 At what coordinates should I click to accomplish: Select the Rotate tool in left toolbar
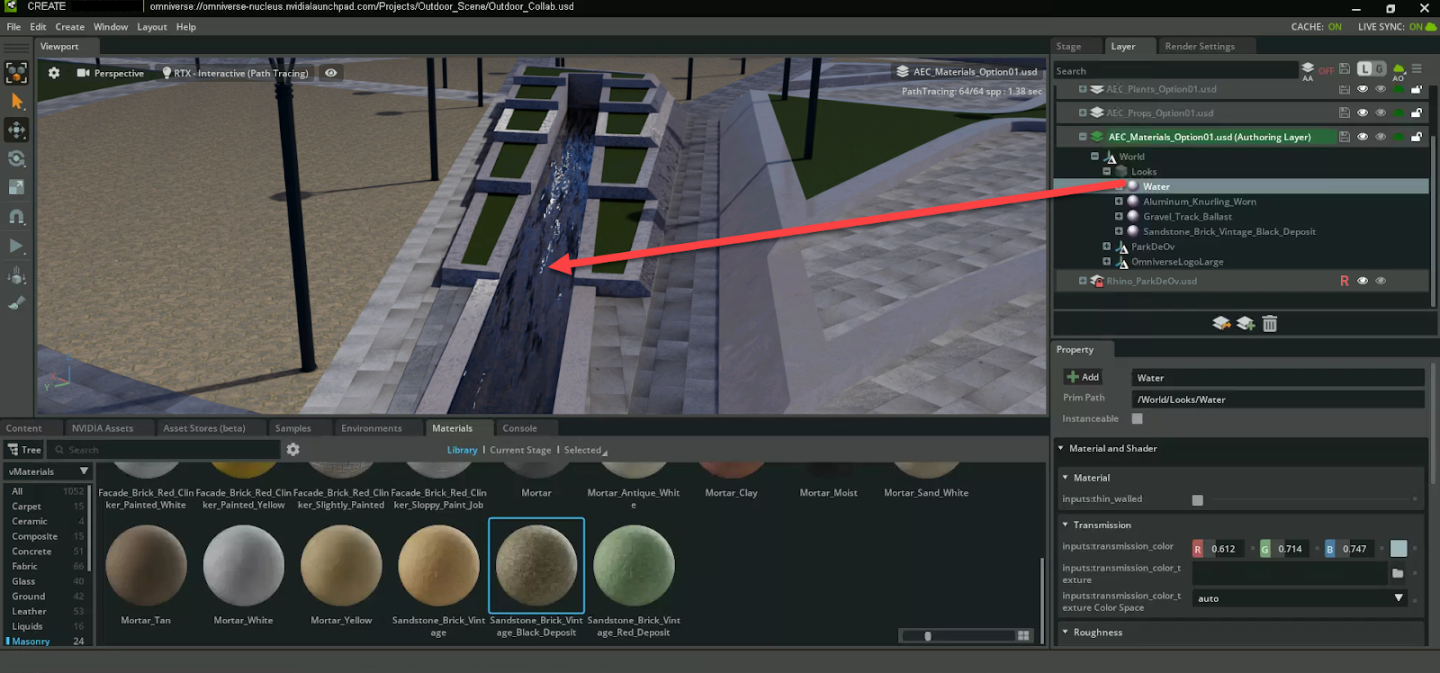[17, 159]
